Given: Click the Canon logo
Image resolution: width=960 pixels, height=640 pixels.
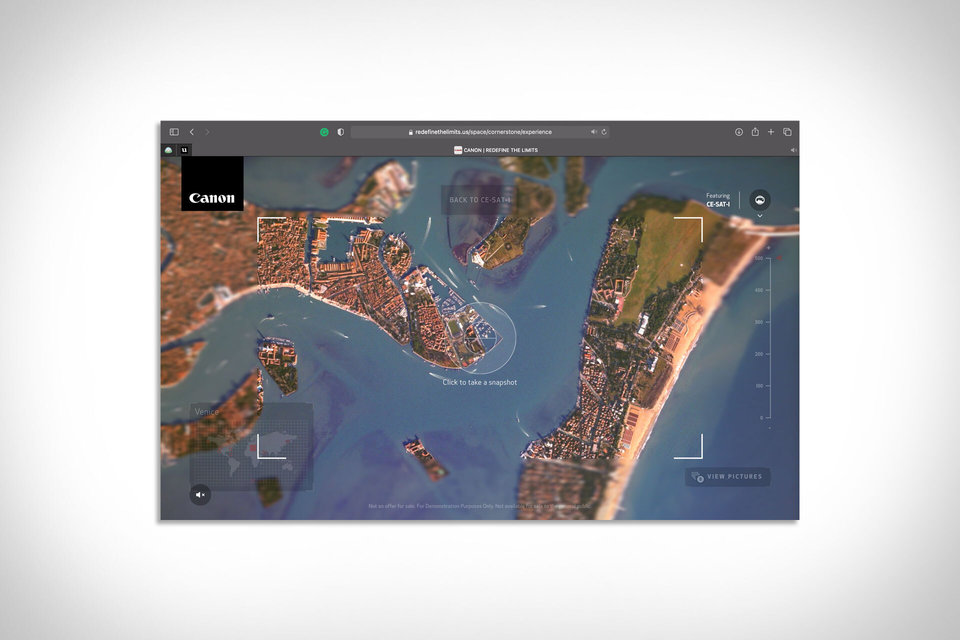Looking at the screenshot, I should (x=212, y=196).
